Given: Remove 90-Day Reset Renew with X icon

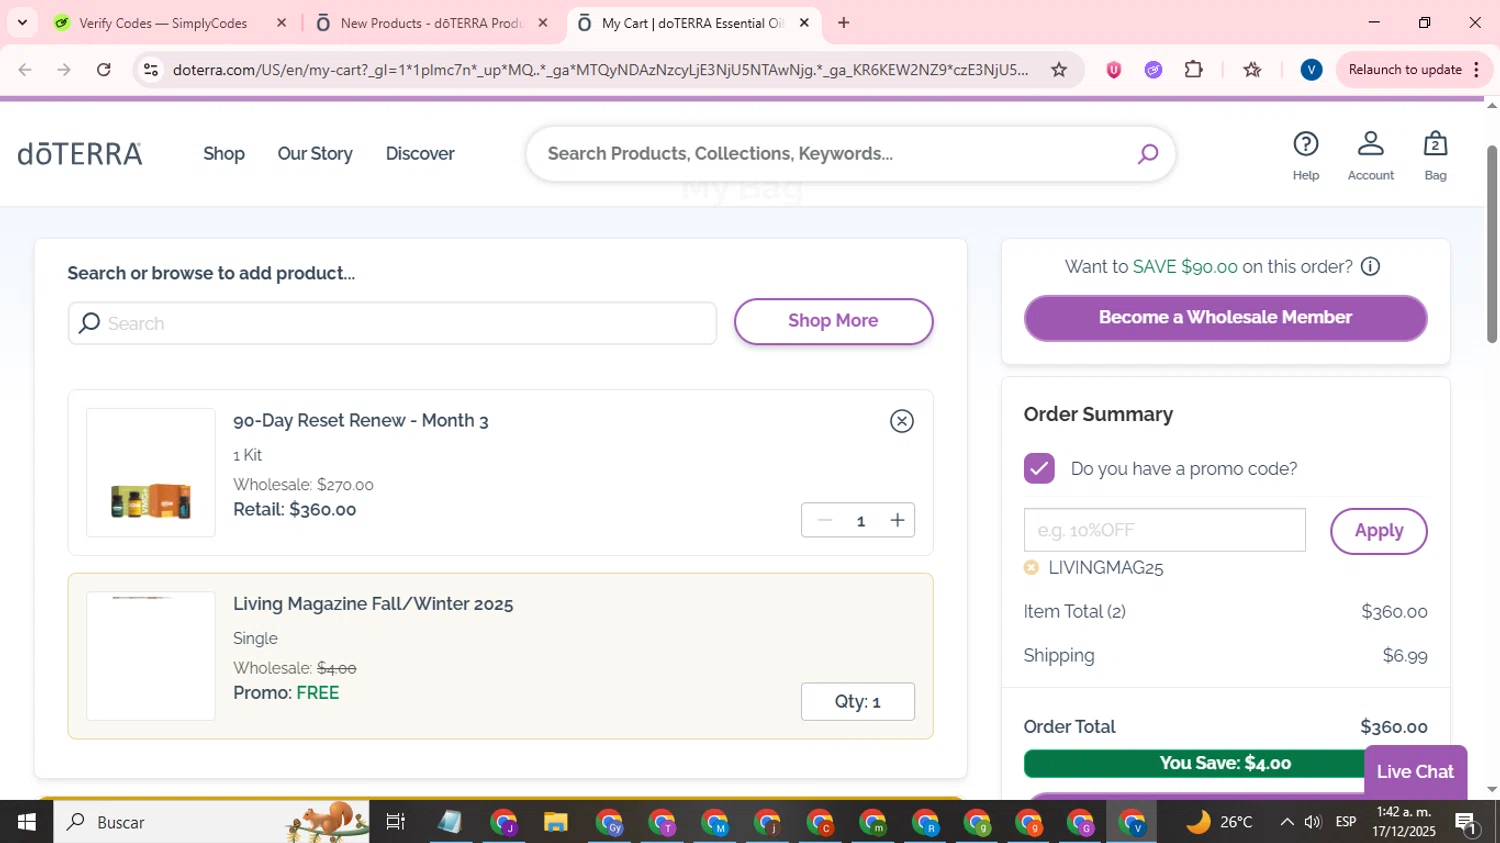Looking at the screenshot, I should click(x=901, y=421).
